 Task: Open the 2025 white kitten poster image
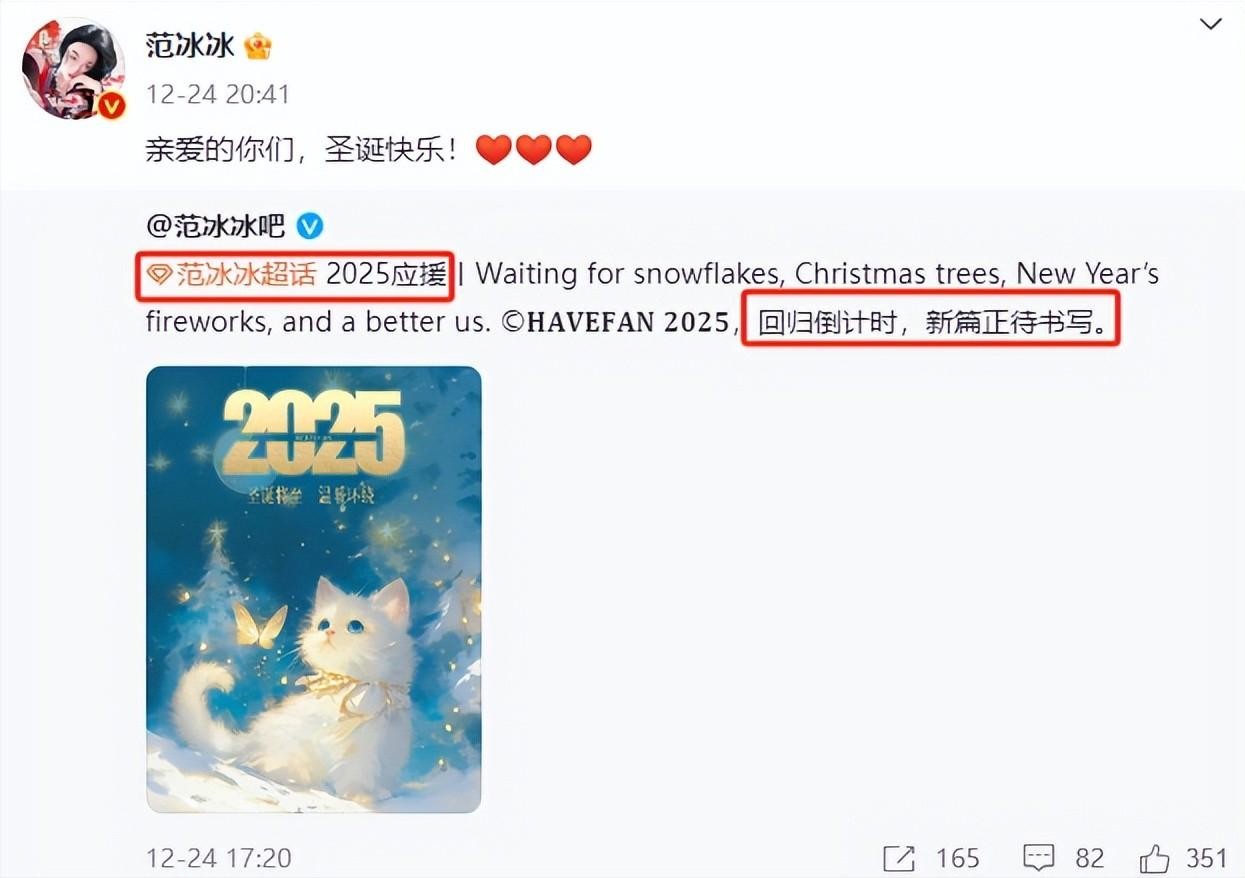tap(314, 589)
